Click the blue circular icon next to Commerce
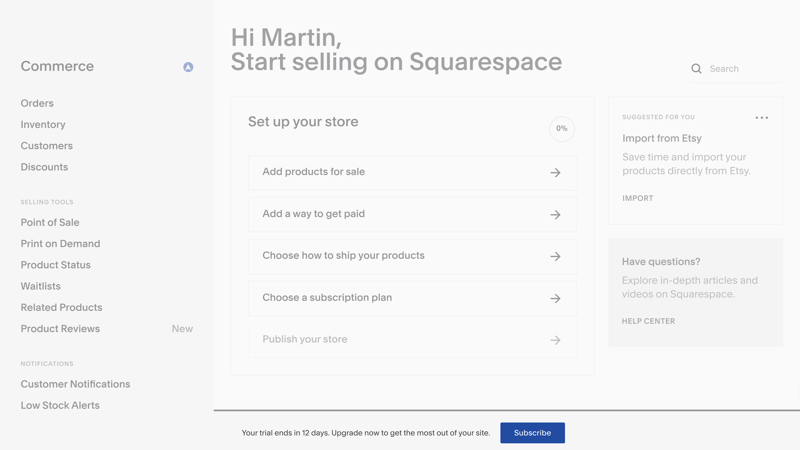Image resolution: width=800 pixels, height=450 pixels. click(188, 67)
